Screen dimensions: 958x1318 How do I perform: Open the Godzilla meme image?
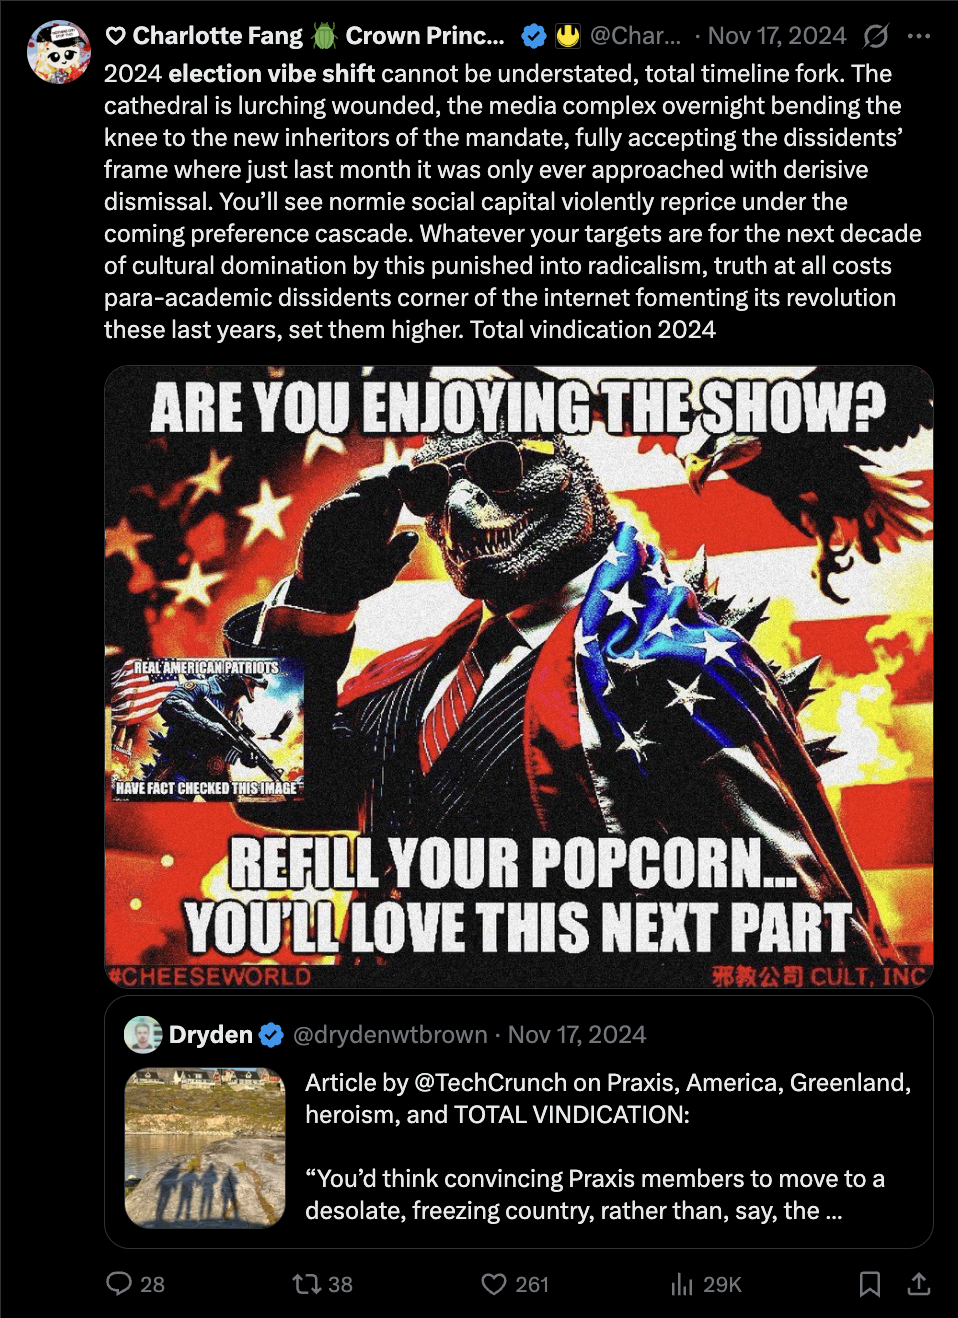pos(519,677)
